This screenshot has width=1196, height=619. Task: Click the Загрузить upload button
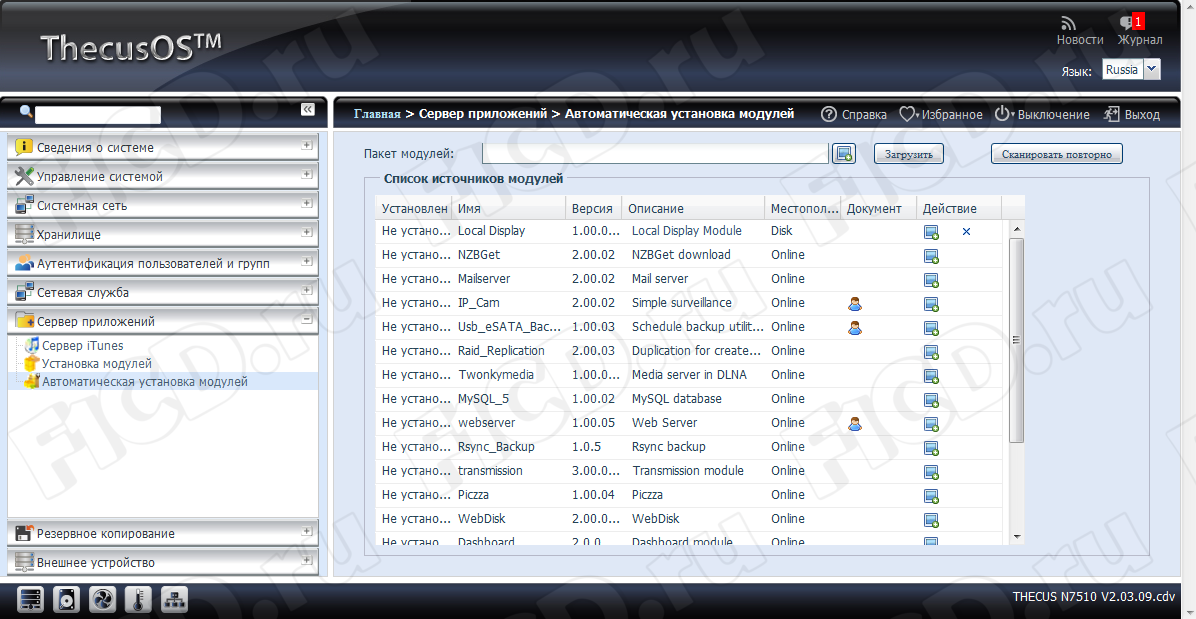pyautogui.click(x=908, y=154)
